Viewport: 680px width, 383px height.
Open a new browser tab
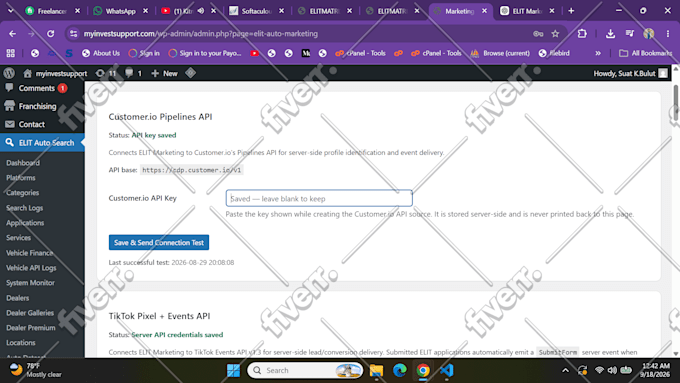coord(571,11)
